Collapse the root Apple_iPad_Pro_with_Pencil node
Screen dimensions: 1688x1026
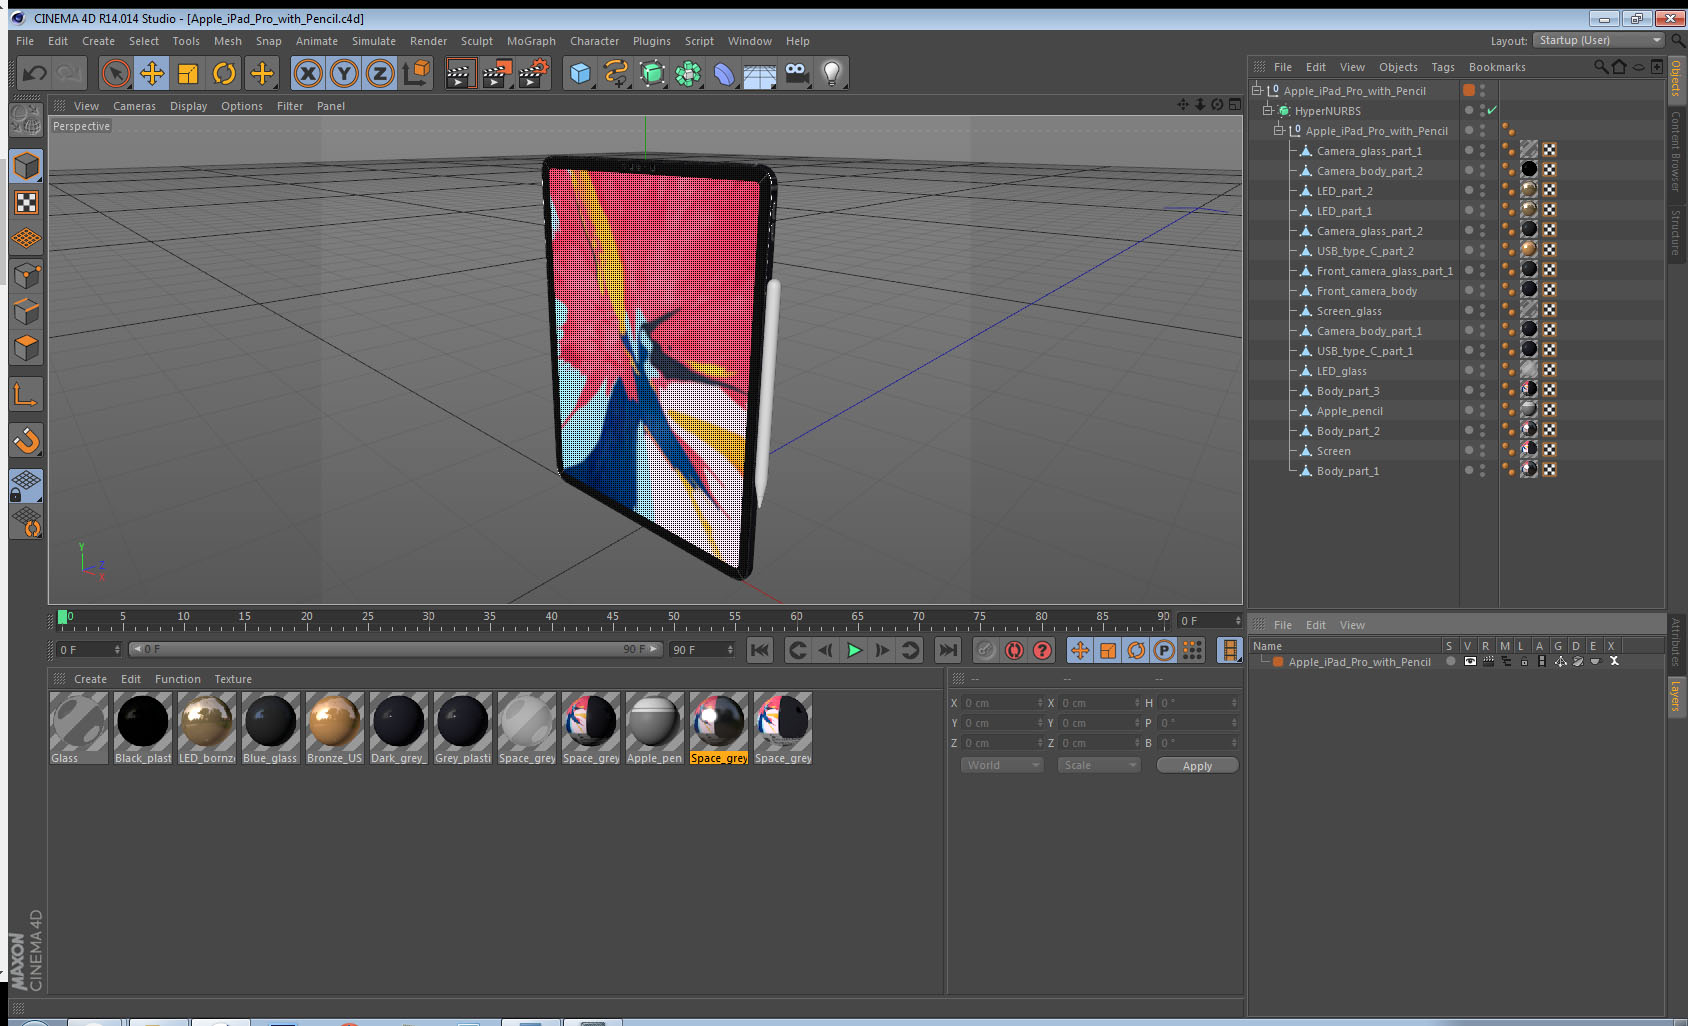[x=1256, y=90]
